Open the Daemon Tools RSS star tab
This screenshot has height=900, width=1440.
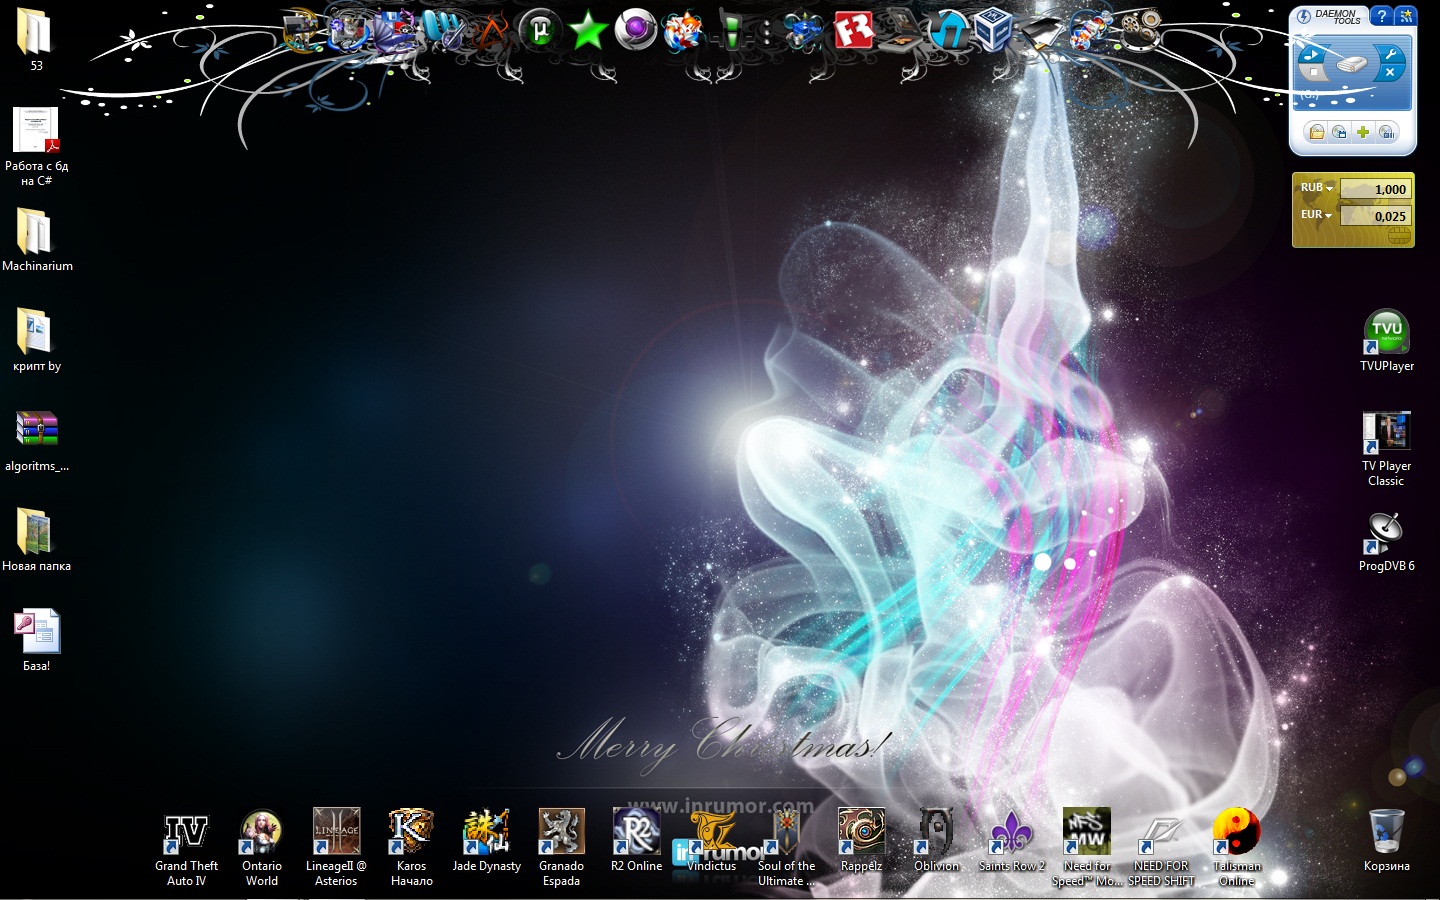1406,16
